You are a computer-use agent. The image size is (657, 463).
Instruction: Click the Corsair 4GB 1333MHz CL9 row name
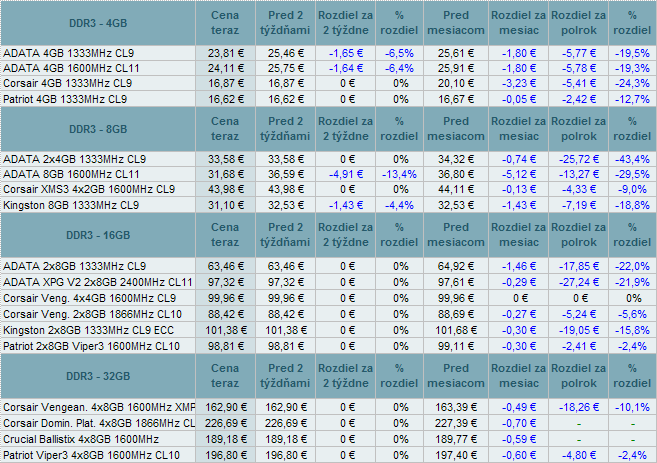click(67, 83)
